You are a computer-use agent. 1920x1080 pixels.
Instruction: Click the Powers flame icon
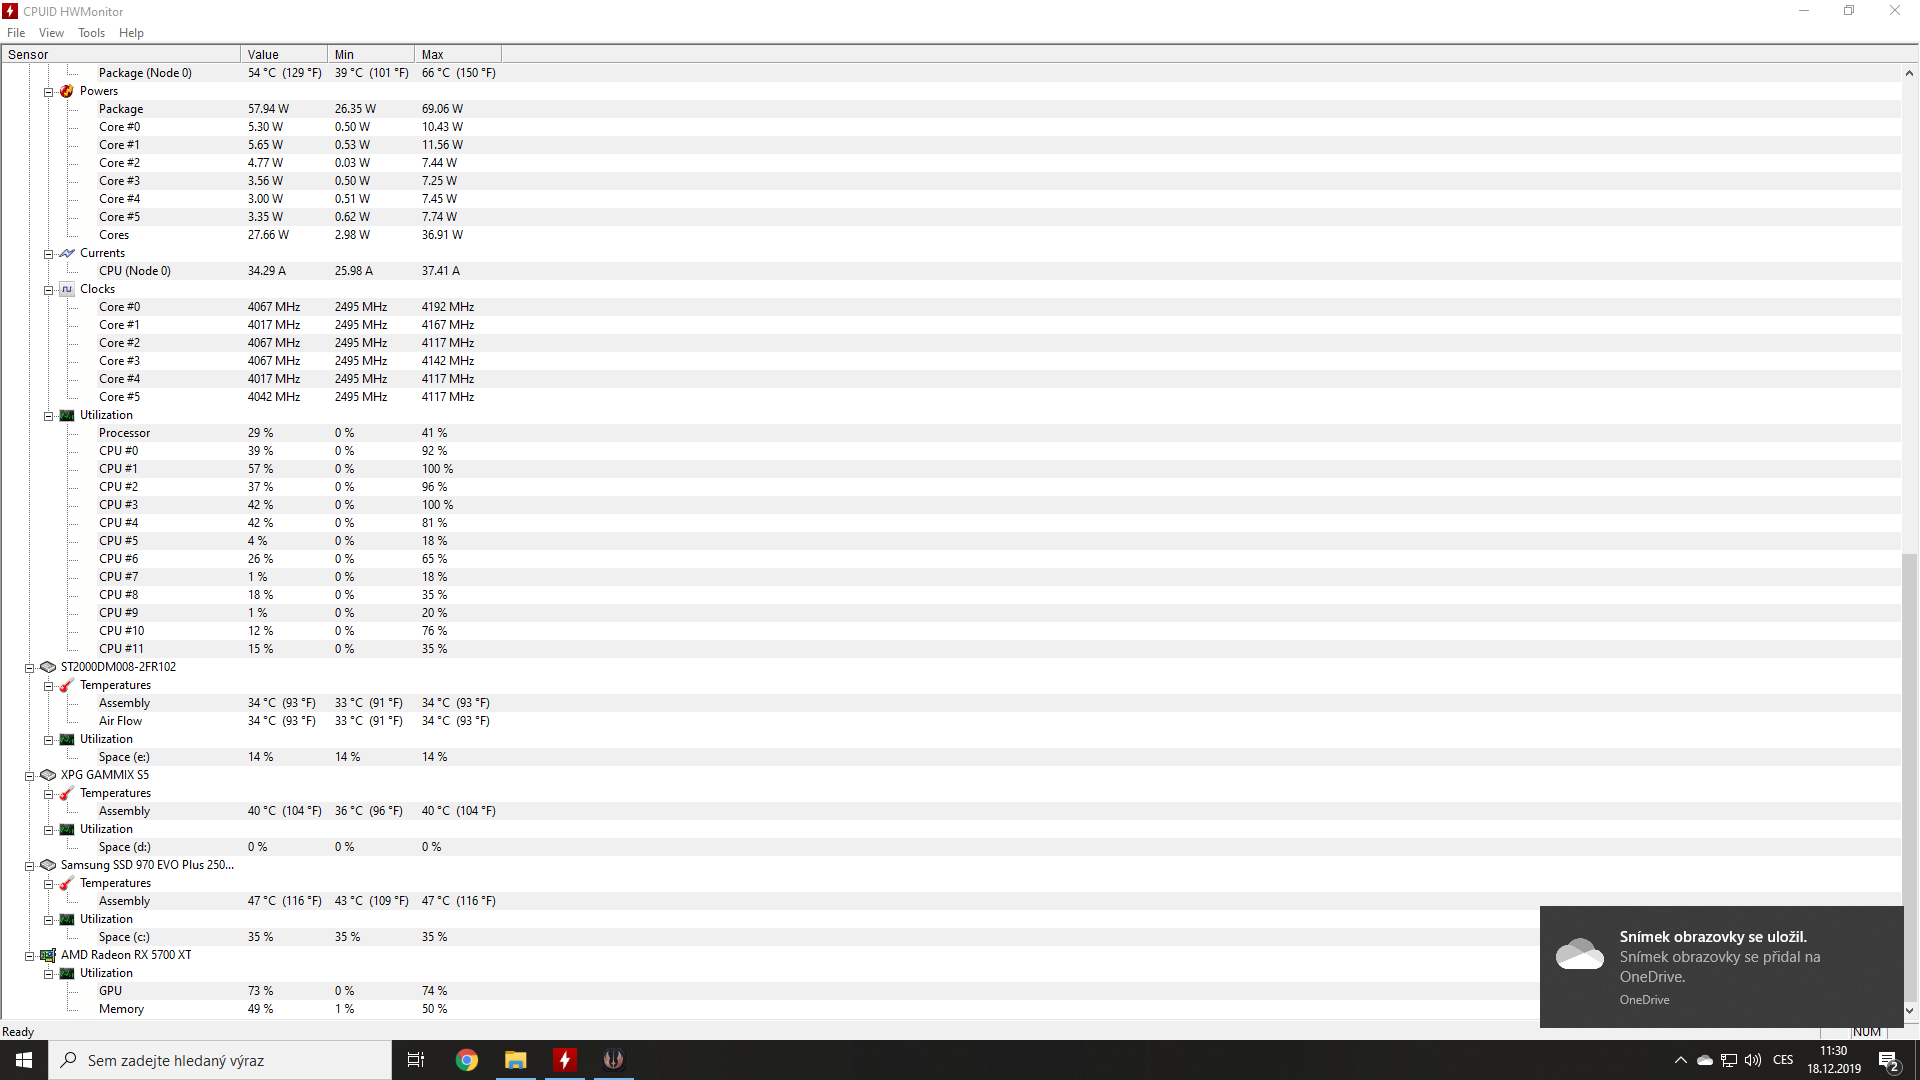point(67,91)
